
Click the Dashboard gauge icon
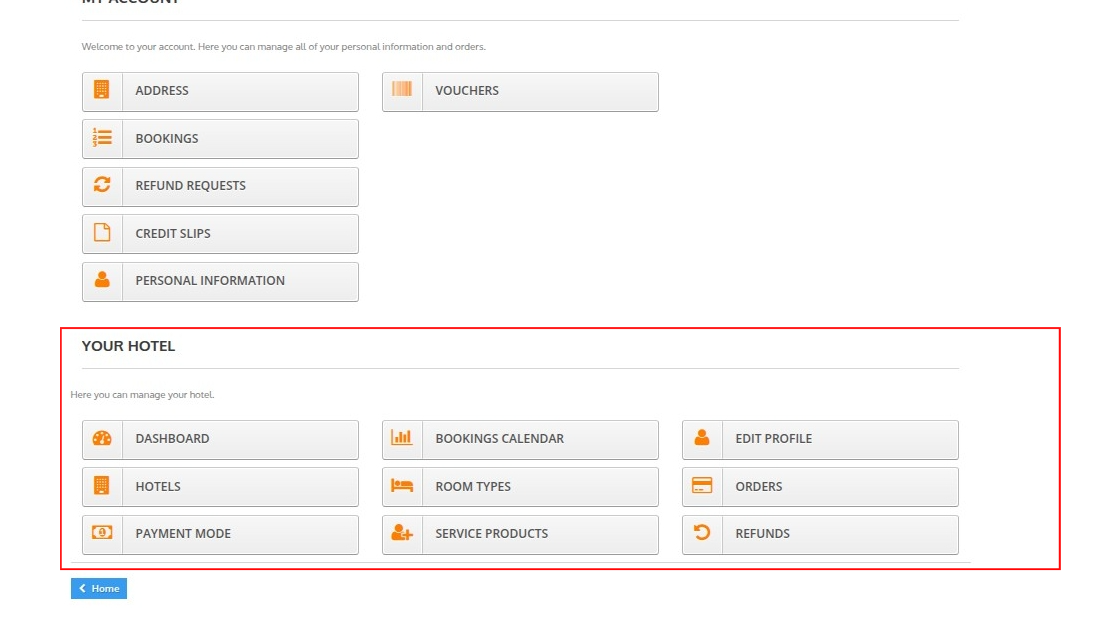coord(102,438)
